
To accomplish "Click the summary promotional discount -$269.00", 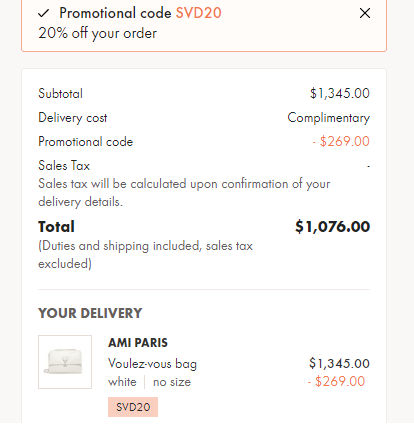I will click(x=341, y=142).
